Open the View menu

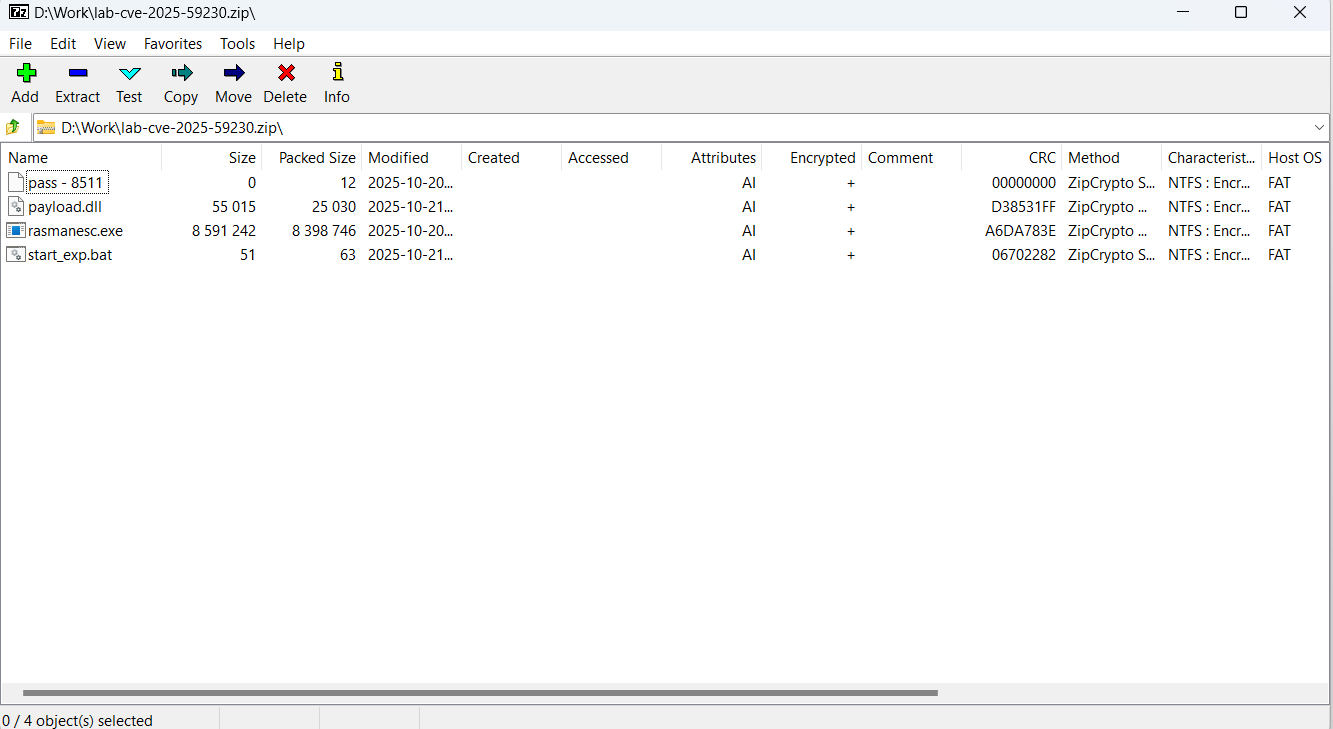tap(109, 43)
